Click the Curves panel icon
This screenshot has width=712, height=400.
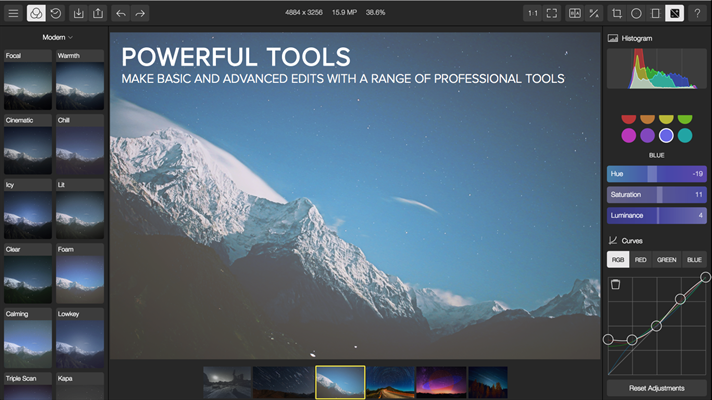pos(613,240)
